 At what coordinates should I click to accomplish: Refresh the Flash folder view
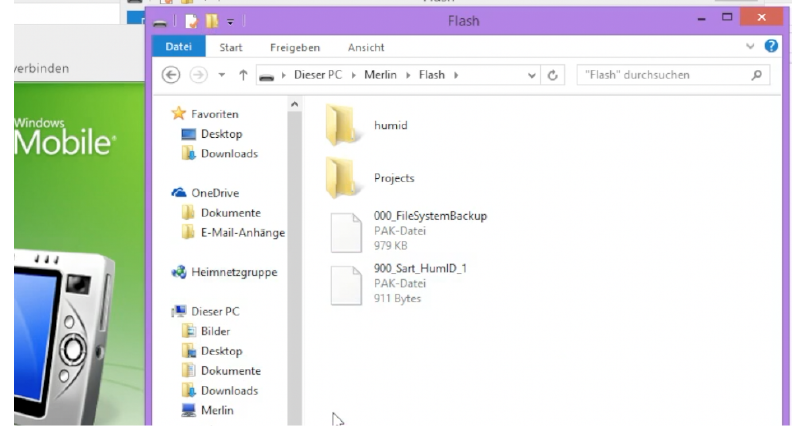pos(553,76)
